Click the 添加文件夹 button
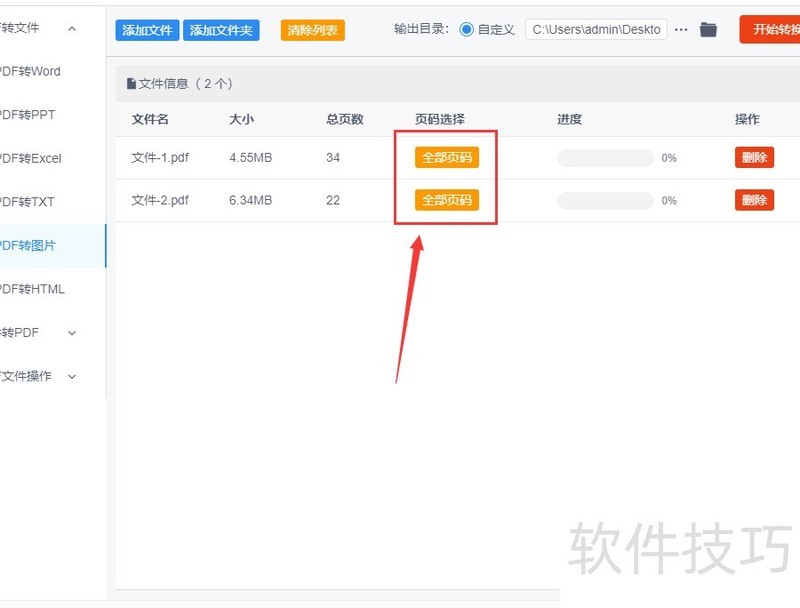 [x=220, y=29]
